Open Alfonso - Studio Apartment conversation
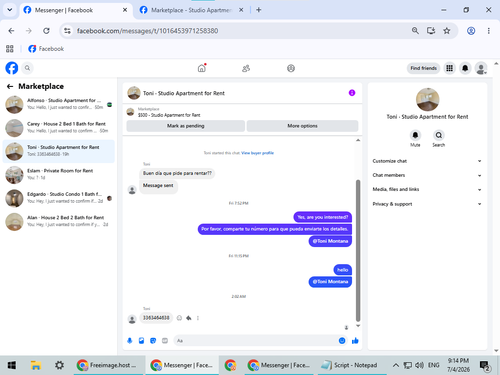Viewport: 500px width, 375px height. click(59, 104)
